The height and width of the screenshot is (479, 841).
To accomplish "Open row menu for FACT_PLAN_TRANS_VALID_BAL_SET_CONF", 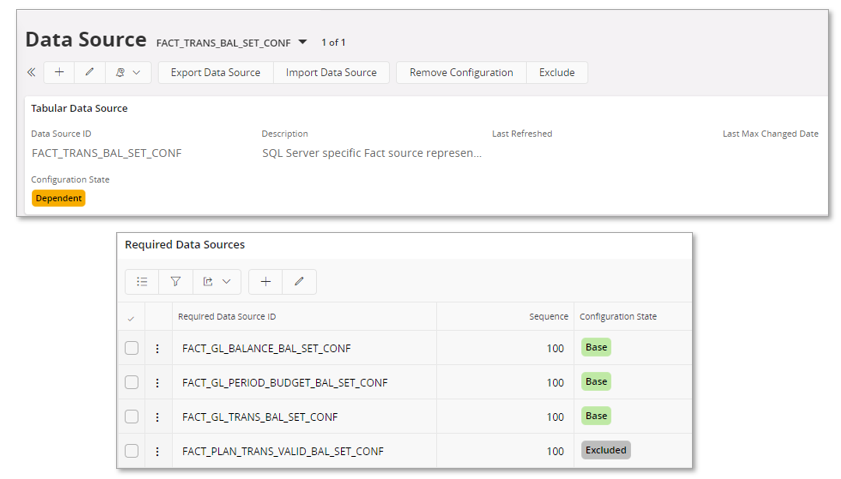I will tap(157, 451).
